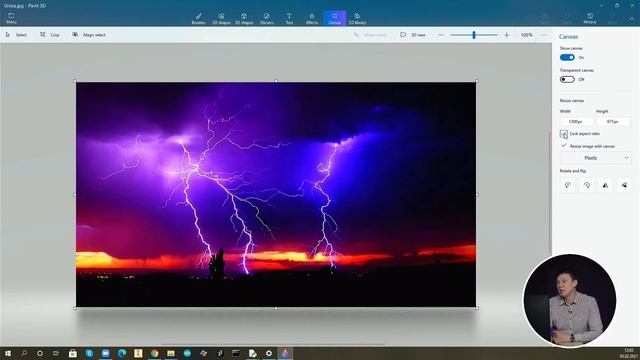The width and height of the screenshot is (640, 360).
Task: Open the 3D library
Action: (x=357, y=18)
